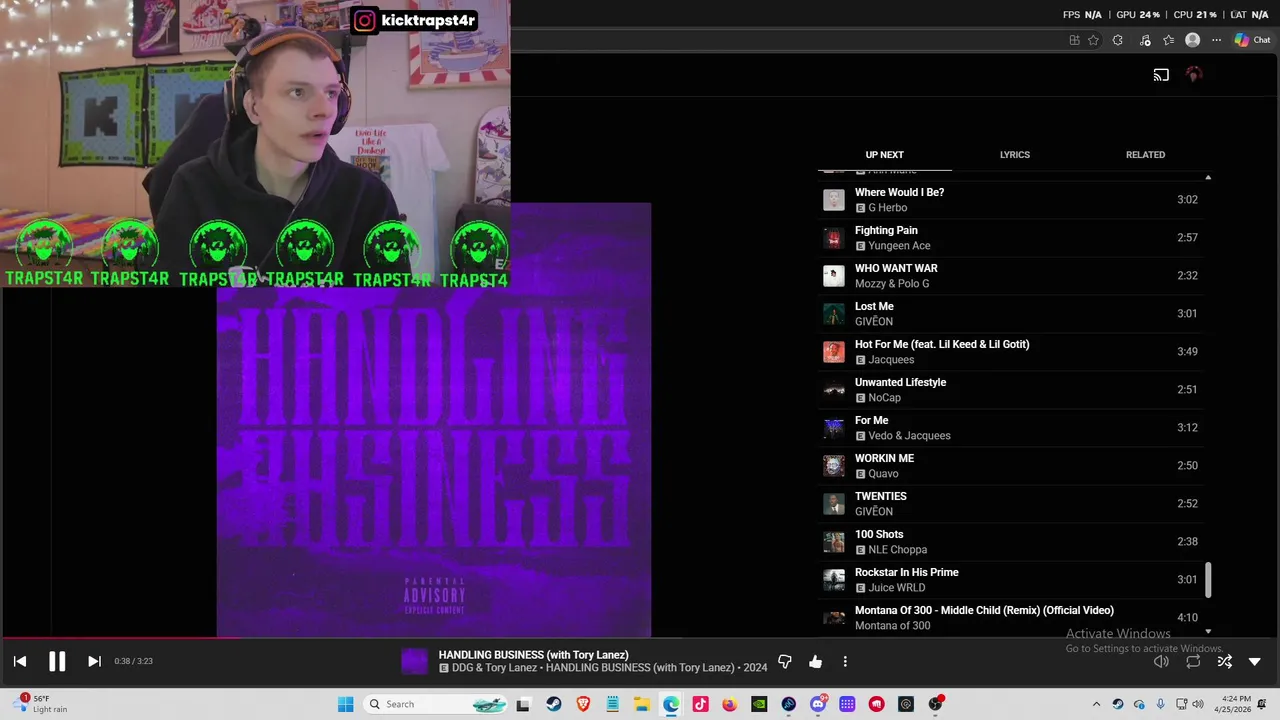
Task: Dislike HANDLING BUSINESS with thumbs down
Action: tap(785, 661)
